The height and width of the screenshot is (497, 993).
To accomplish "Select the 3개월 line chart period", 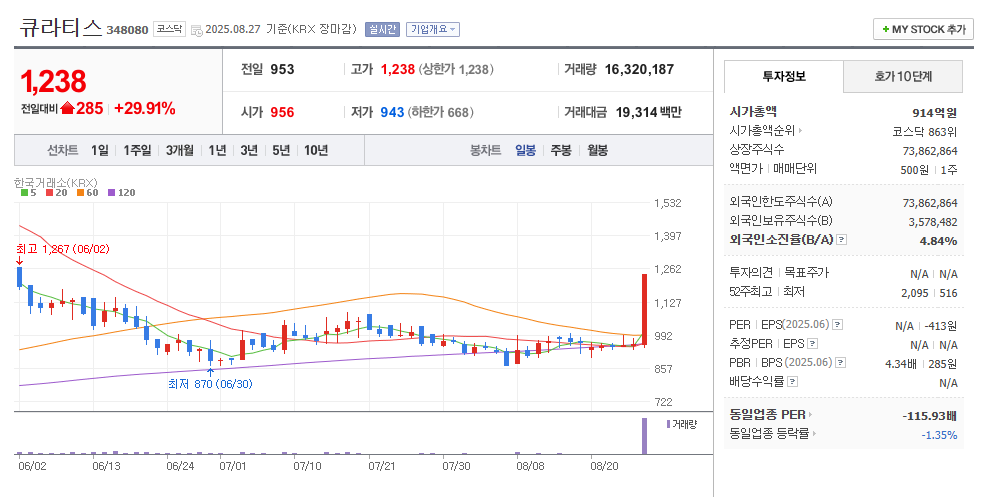I will coord(180,150).
